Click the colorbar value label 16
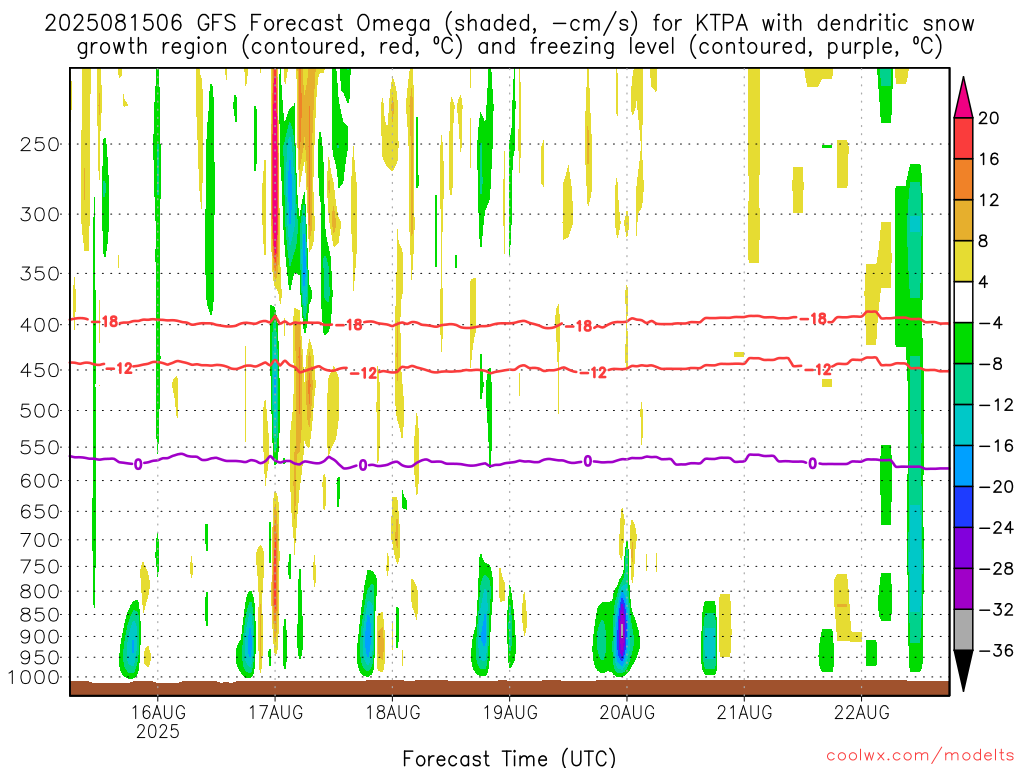This screenshot has height=768, width=1024. click(989, 159)
